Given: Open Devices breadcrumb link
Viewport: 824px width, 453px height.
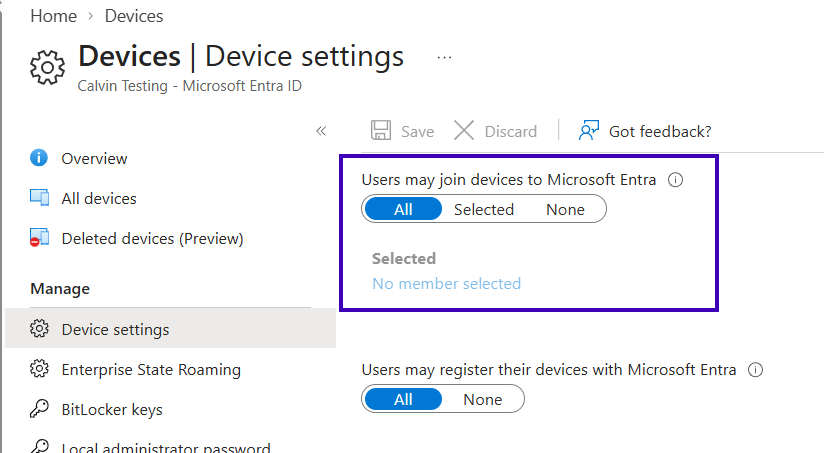Looking at the screenshot, I should 134,16.
